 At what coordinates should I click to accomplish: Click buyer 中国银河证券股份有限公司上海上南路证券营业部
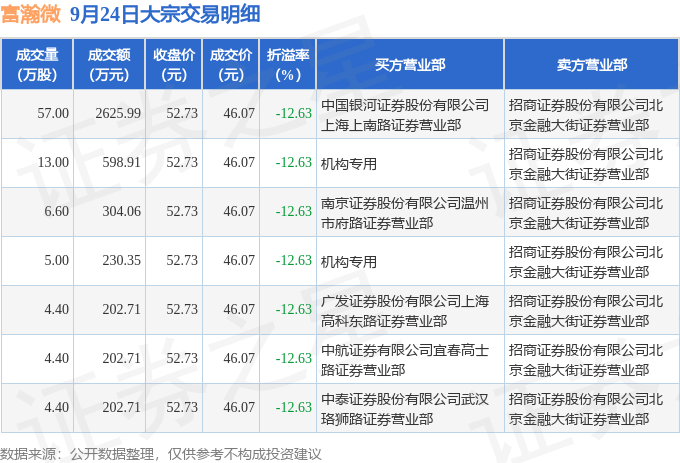[405, 115]
